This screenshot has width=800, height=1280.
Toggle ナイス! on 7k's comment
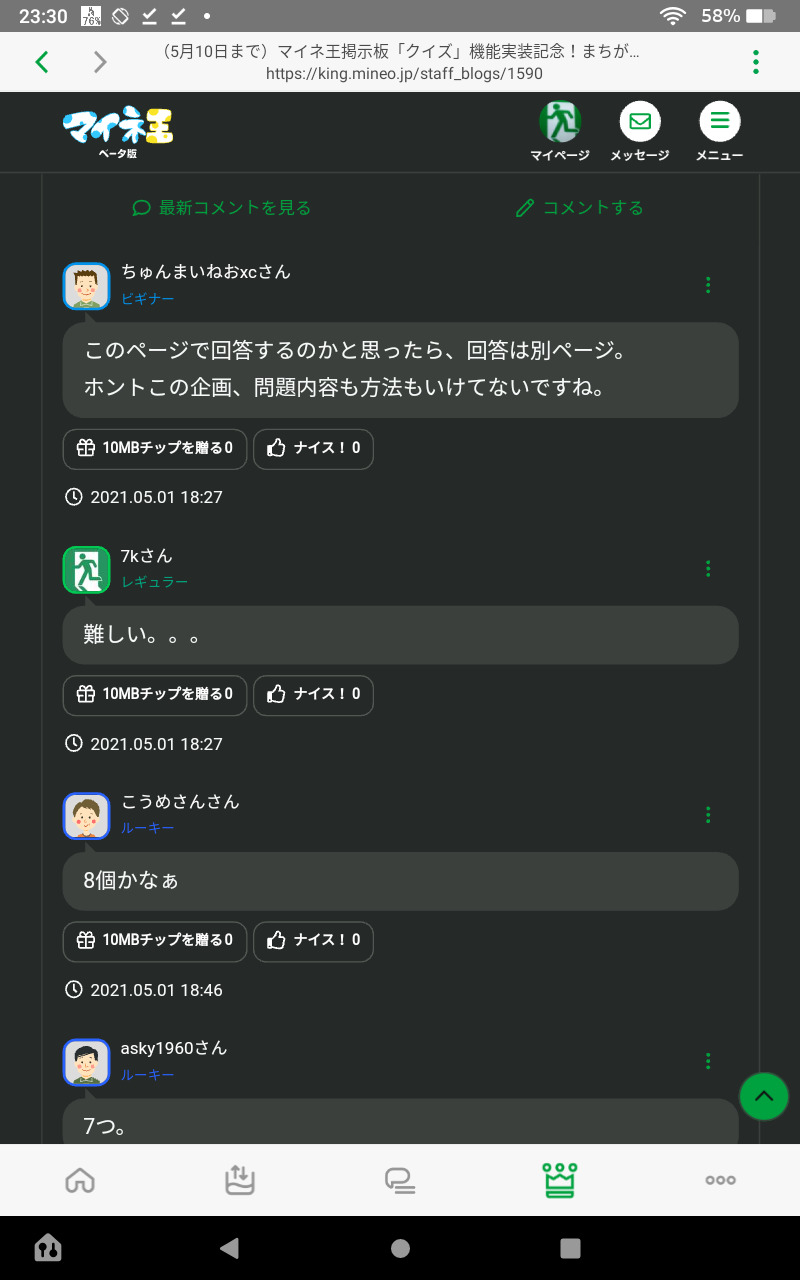pyautogui.click(x=313, y=694)
